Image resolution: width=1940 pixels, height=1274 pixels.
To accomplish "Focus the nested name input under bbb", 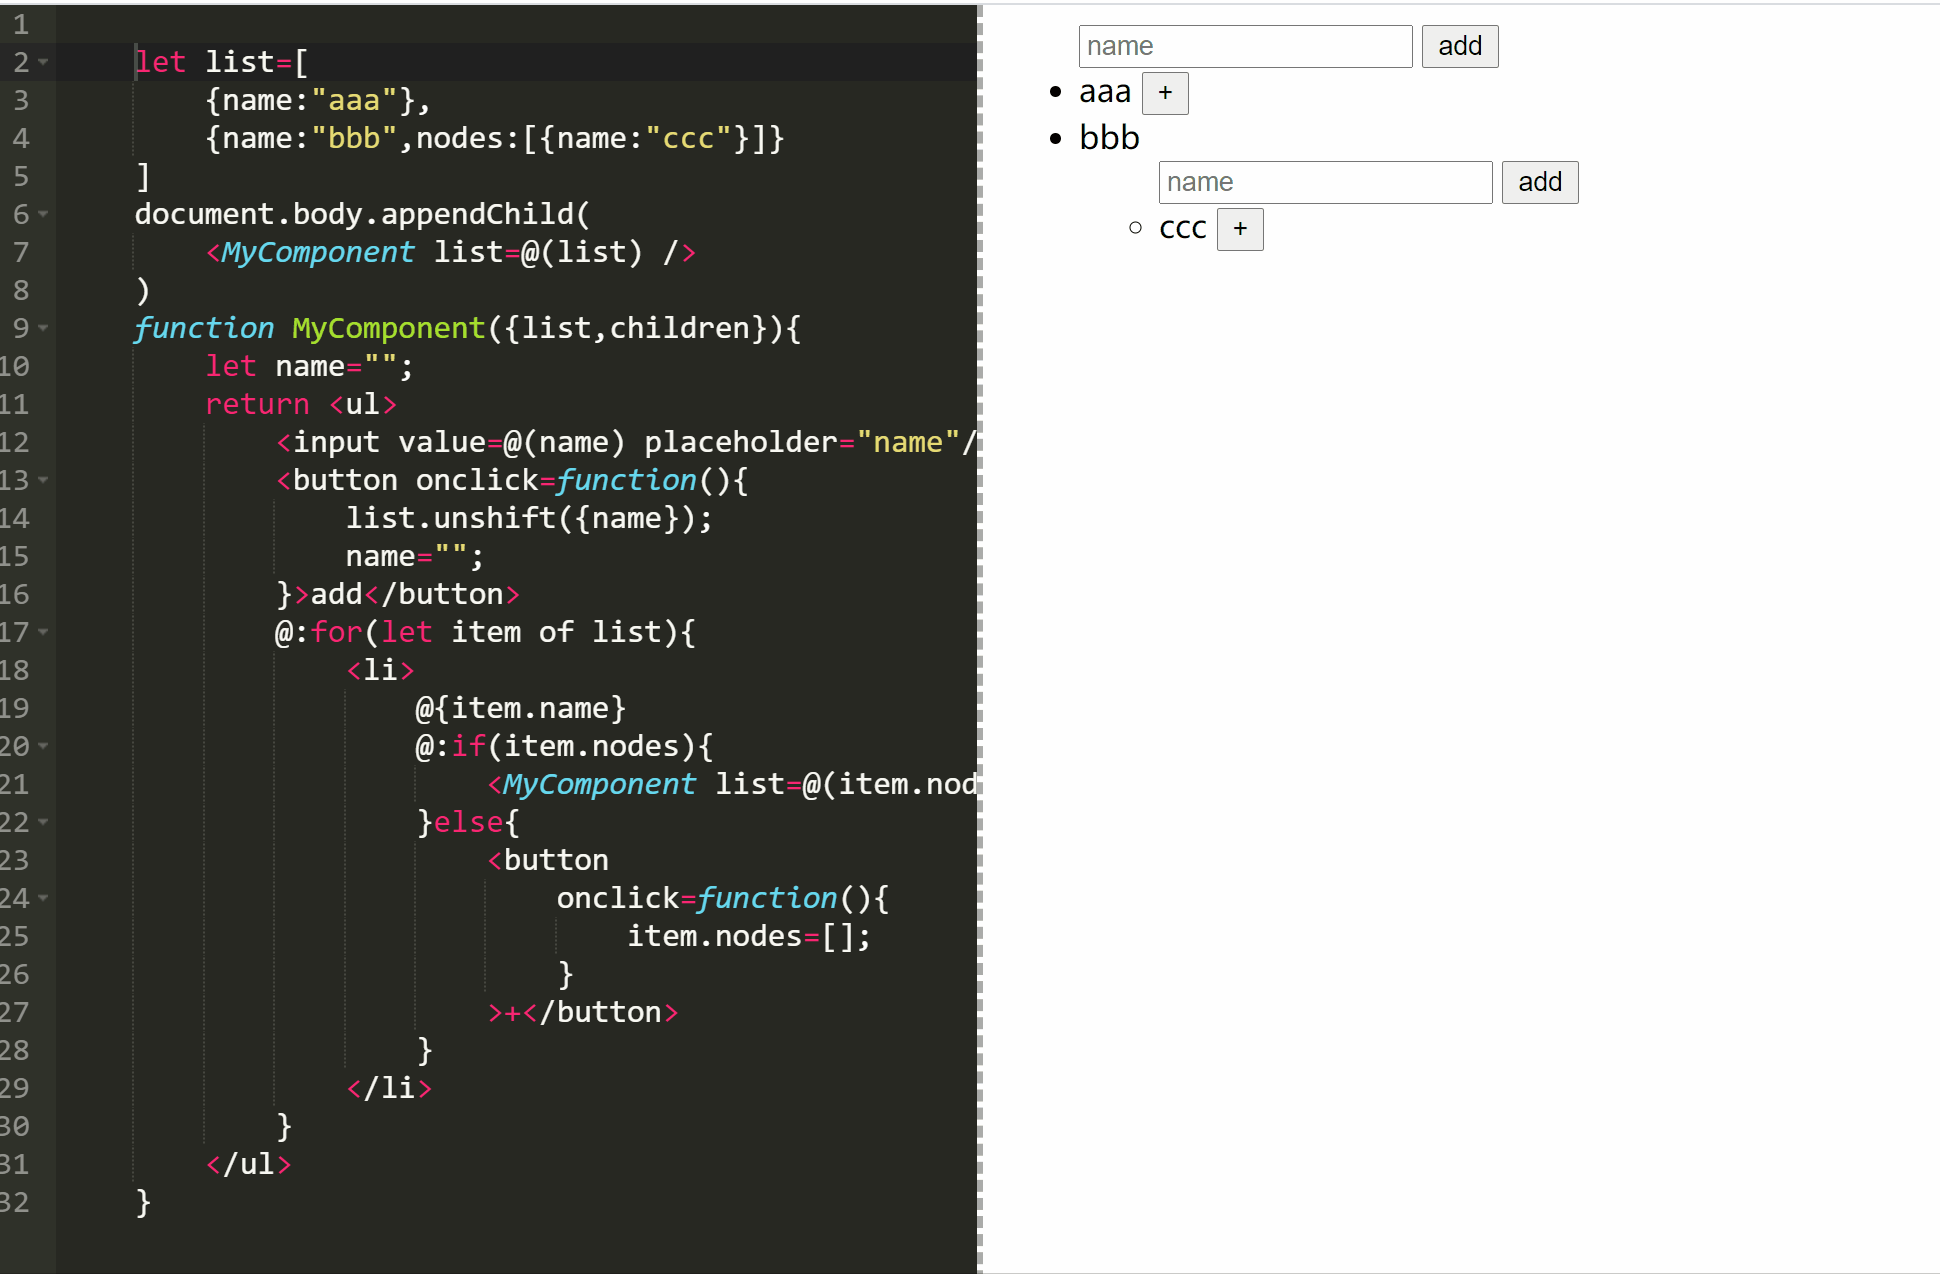I will (1324, 182).
